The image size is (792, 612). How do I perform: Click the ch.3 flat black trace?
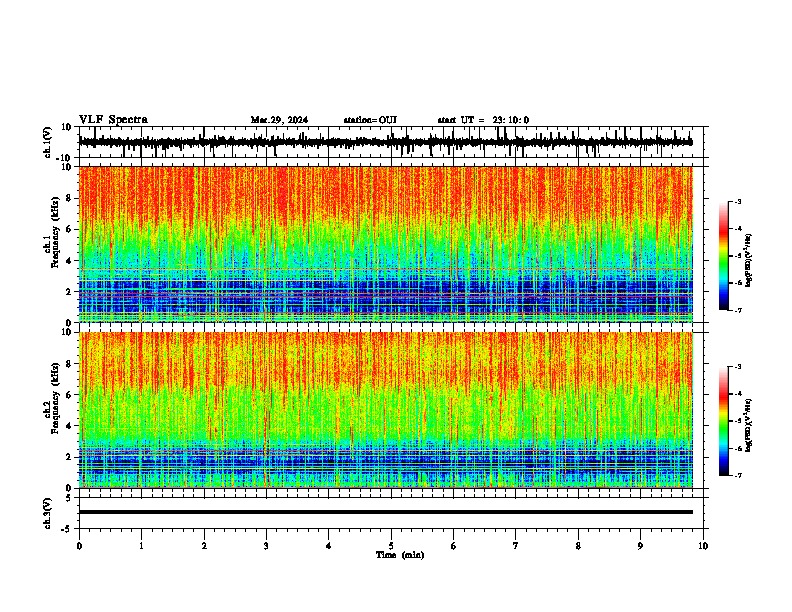point(385,512)
